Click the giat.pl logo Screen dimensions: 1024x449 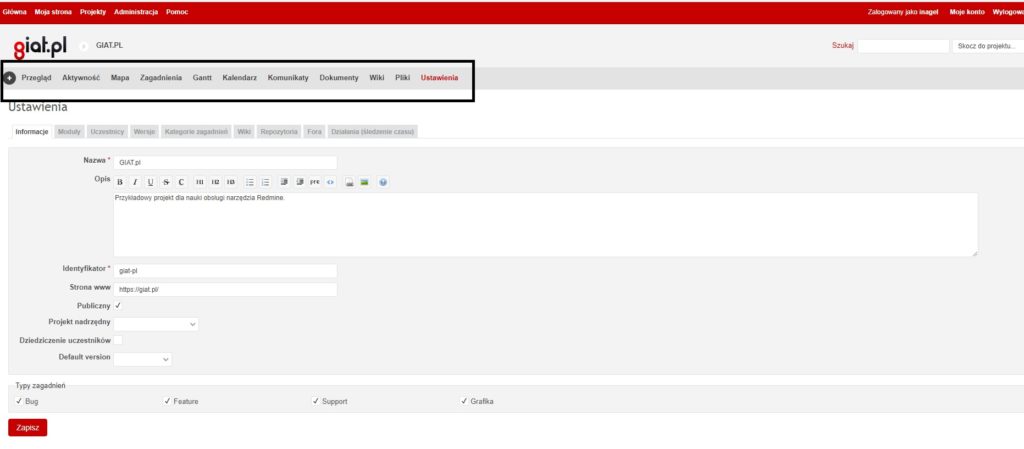point(40,47)
